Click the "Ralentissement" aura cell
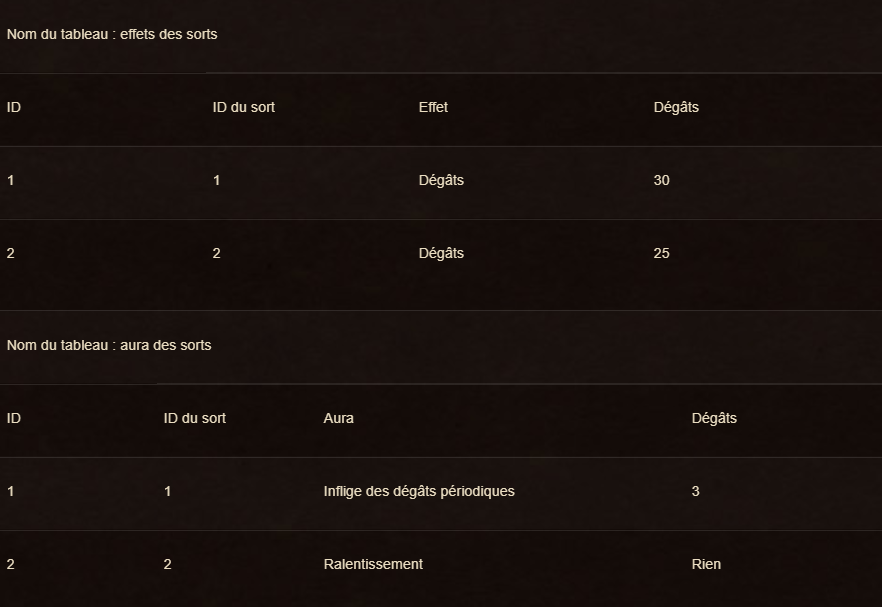Viewport: 882px width, 607px height. (x=373, y=564)
